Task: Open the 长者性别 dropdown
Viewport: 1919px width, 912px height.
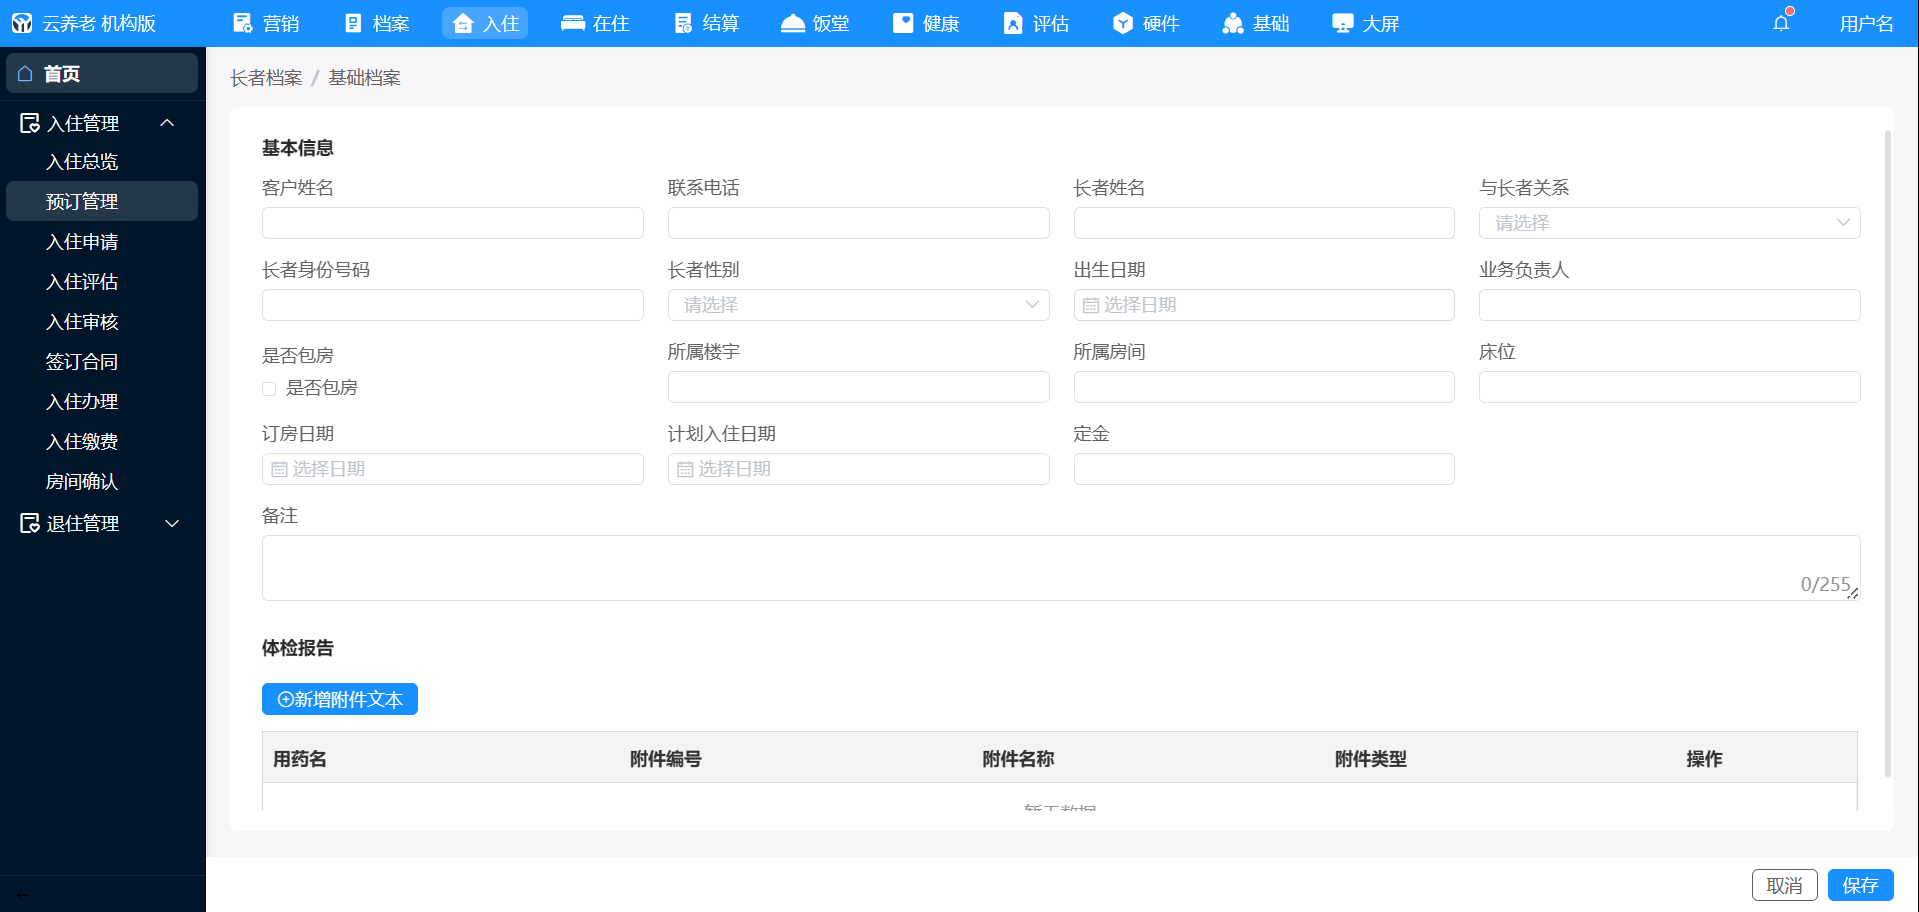Action: [857, 305]
